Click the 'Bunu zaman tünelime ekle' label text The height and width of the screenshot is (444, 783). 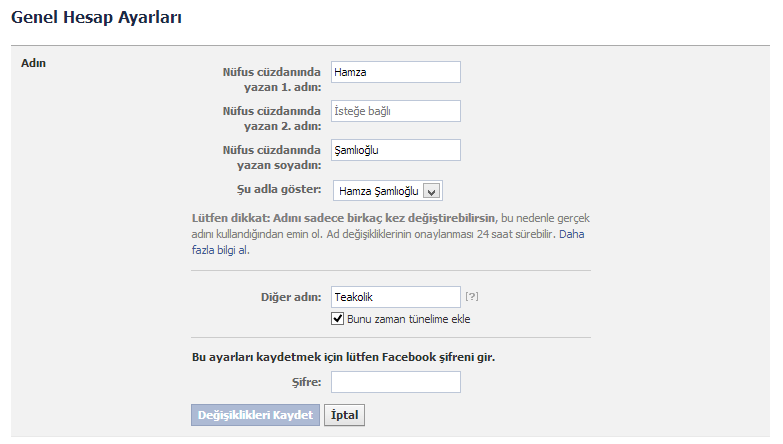pyautogui.click(x=408, y=319)
